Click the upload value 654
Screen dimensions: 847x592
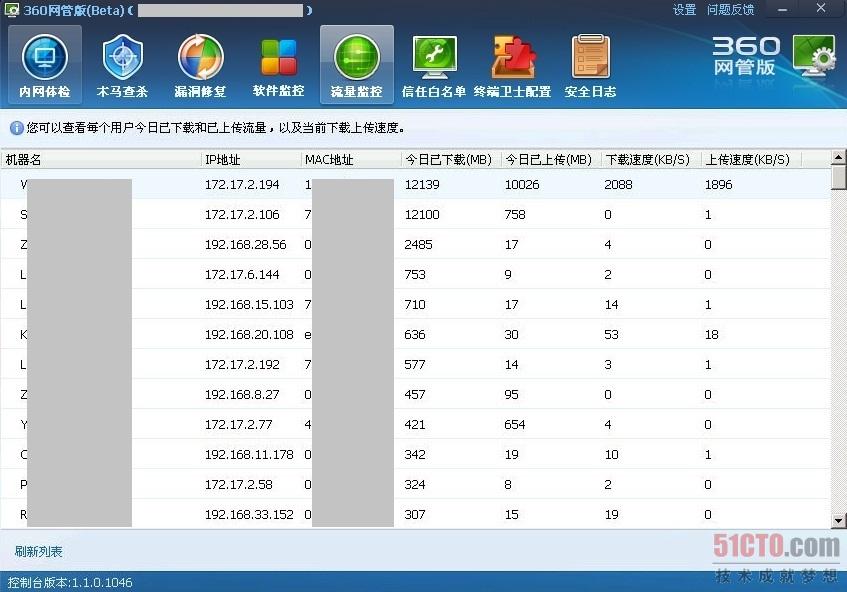coord(515,425)
